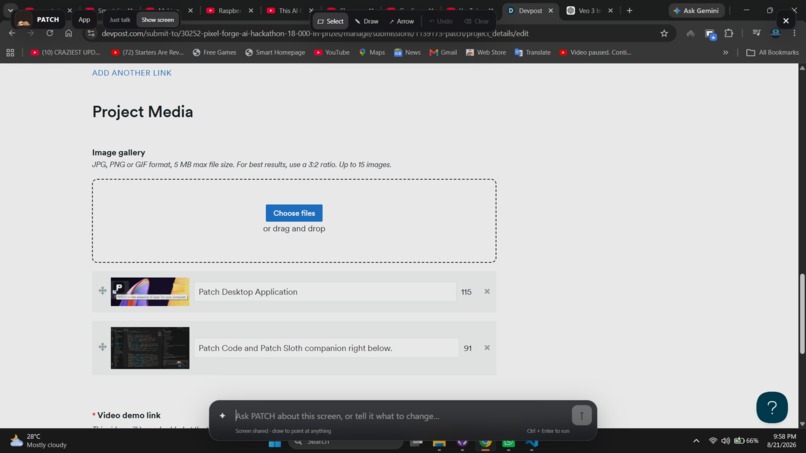Open the Gmail bookmark
The width and height of the screenshot is (806, 453).
click(443, 52)
